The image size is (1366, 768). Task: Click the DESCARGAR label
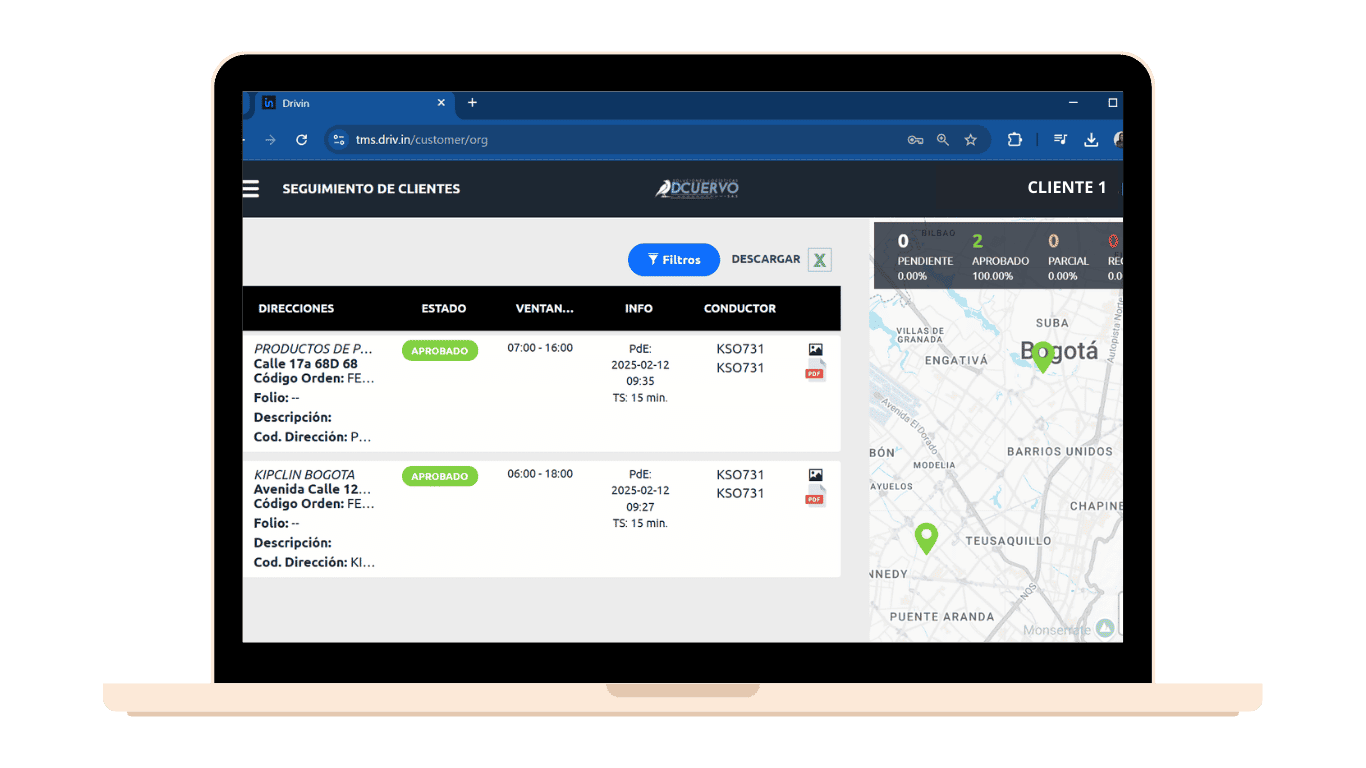766,259
